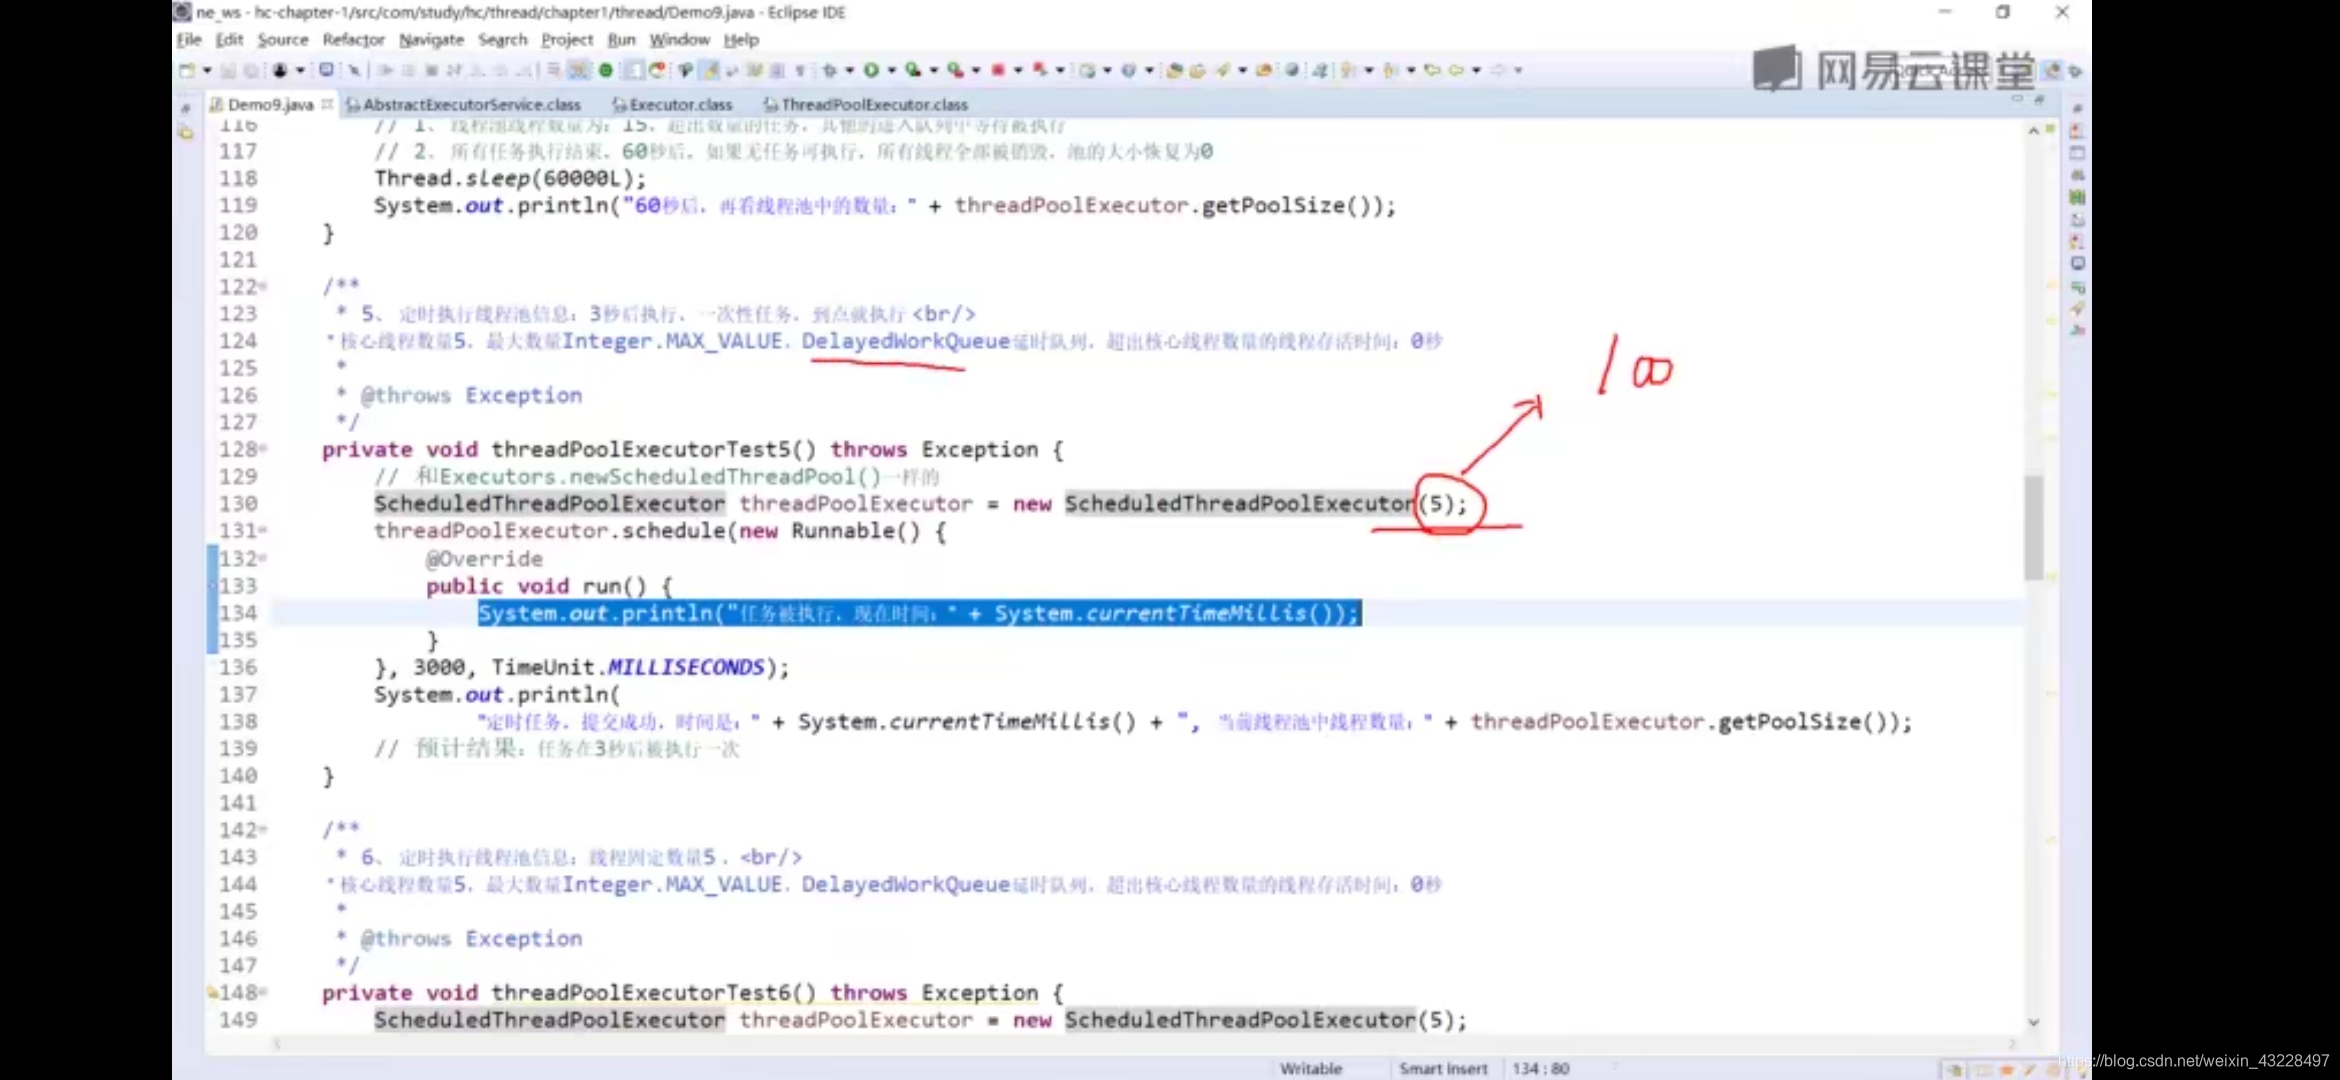The height and width of the screenshot is (1080, 2340).
Task: Click the Open Task folder icon
Action: pyautogui.click(x=1198, y=70)
